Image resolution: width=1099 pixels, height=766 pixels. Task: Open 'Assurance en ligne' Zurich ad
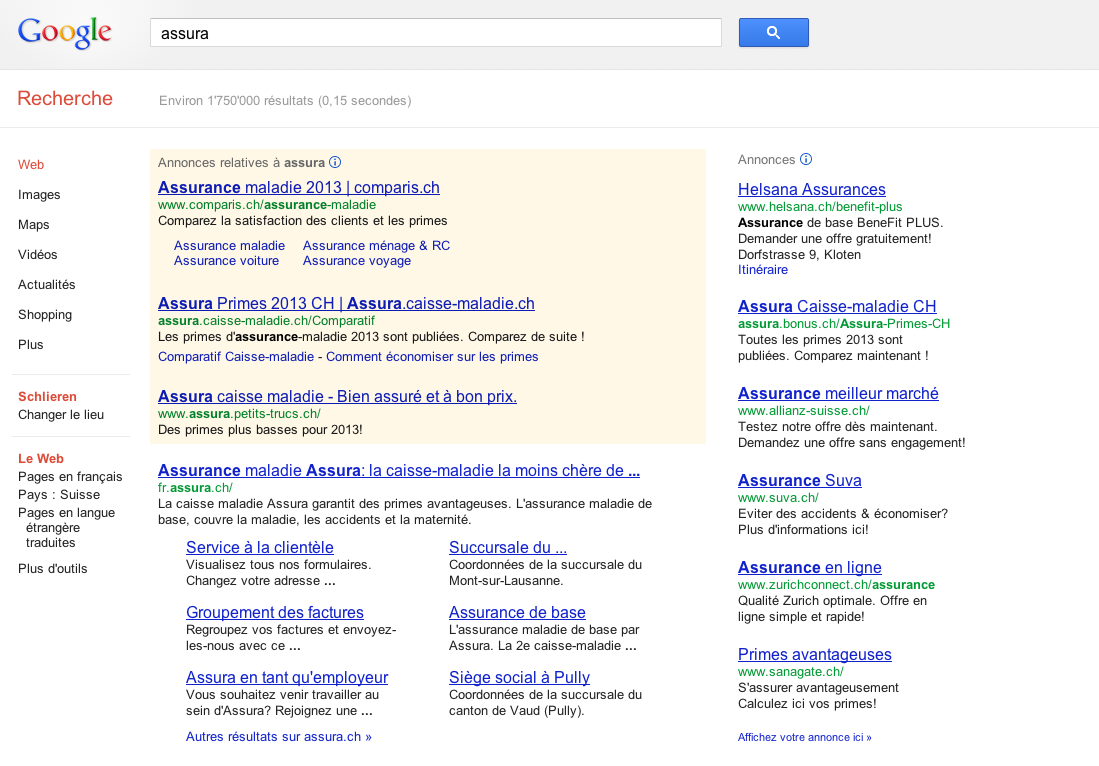point(810,567)
